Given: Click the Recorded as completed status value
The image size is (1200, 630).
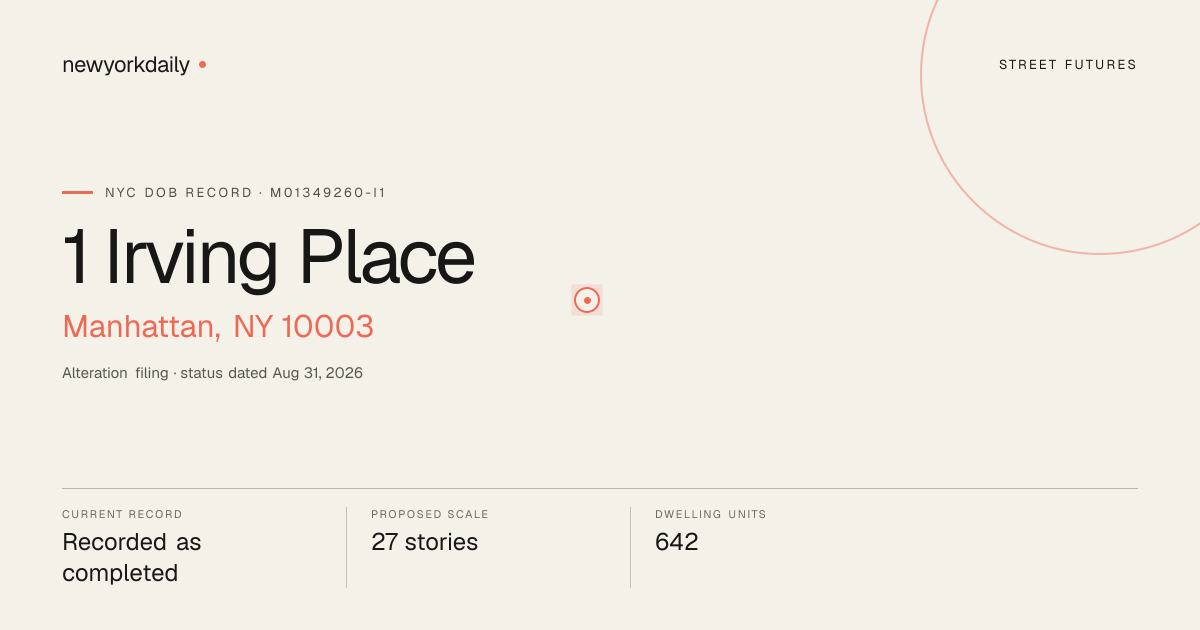Looking at the screenshot, I should 132,558.
